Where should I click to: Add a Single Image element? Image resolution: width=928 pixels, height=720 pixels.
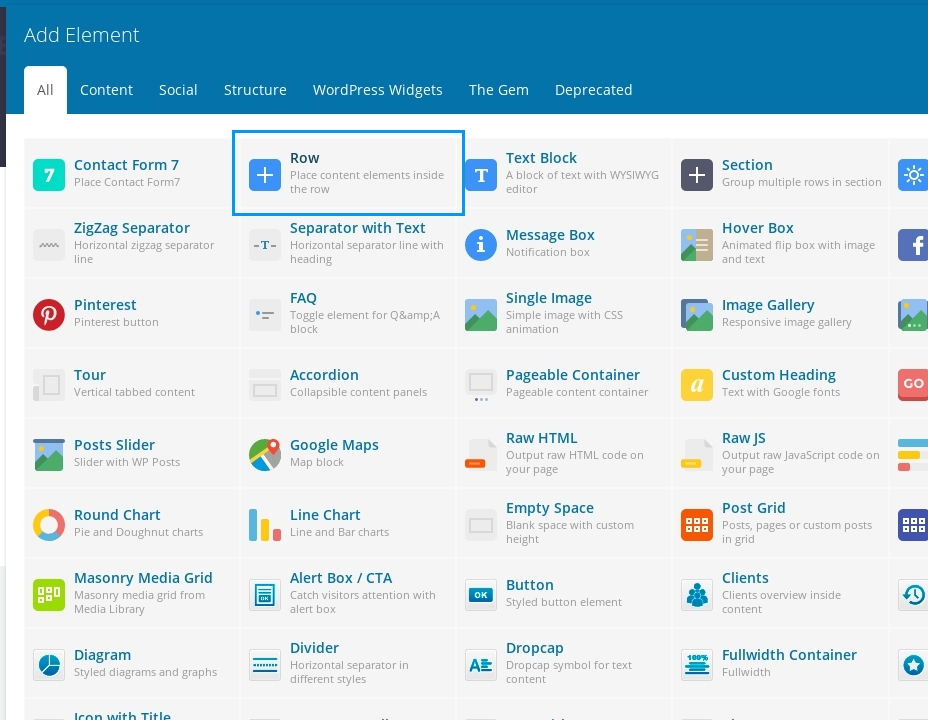(548, 298)
